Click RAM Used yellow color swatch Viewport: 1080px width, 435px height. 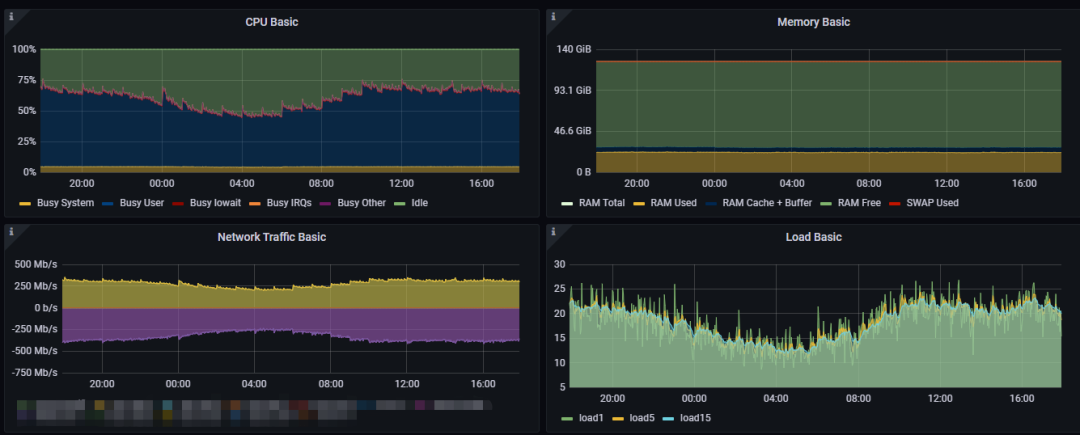coord(639,204)
